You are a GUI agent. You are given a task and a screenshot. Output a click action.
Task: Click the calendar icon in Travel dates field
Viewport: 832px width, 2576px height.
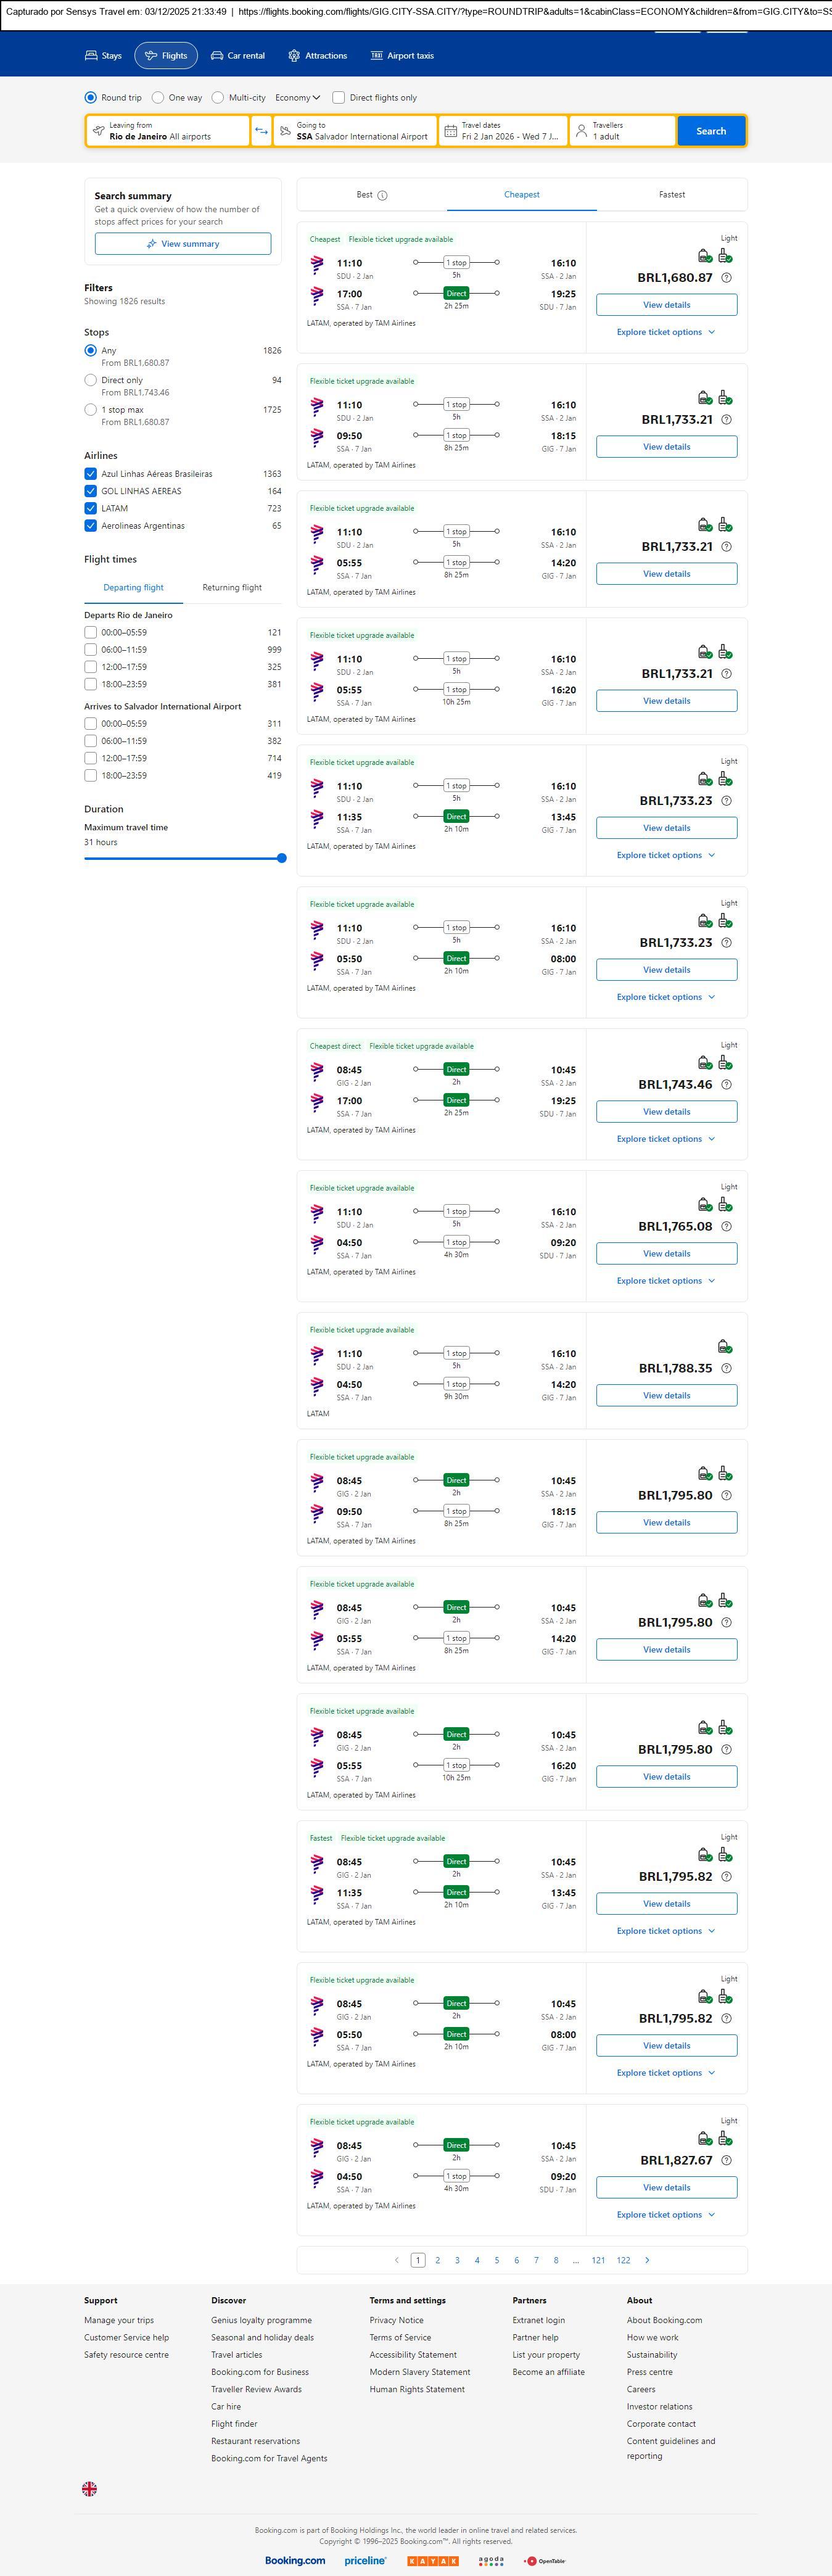[x=450, y=131]
